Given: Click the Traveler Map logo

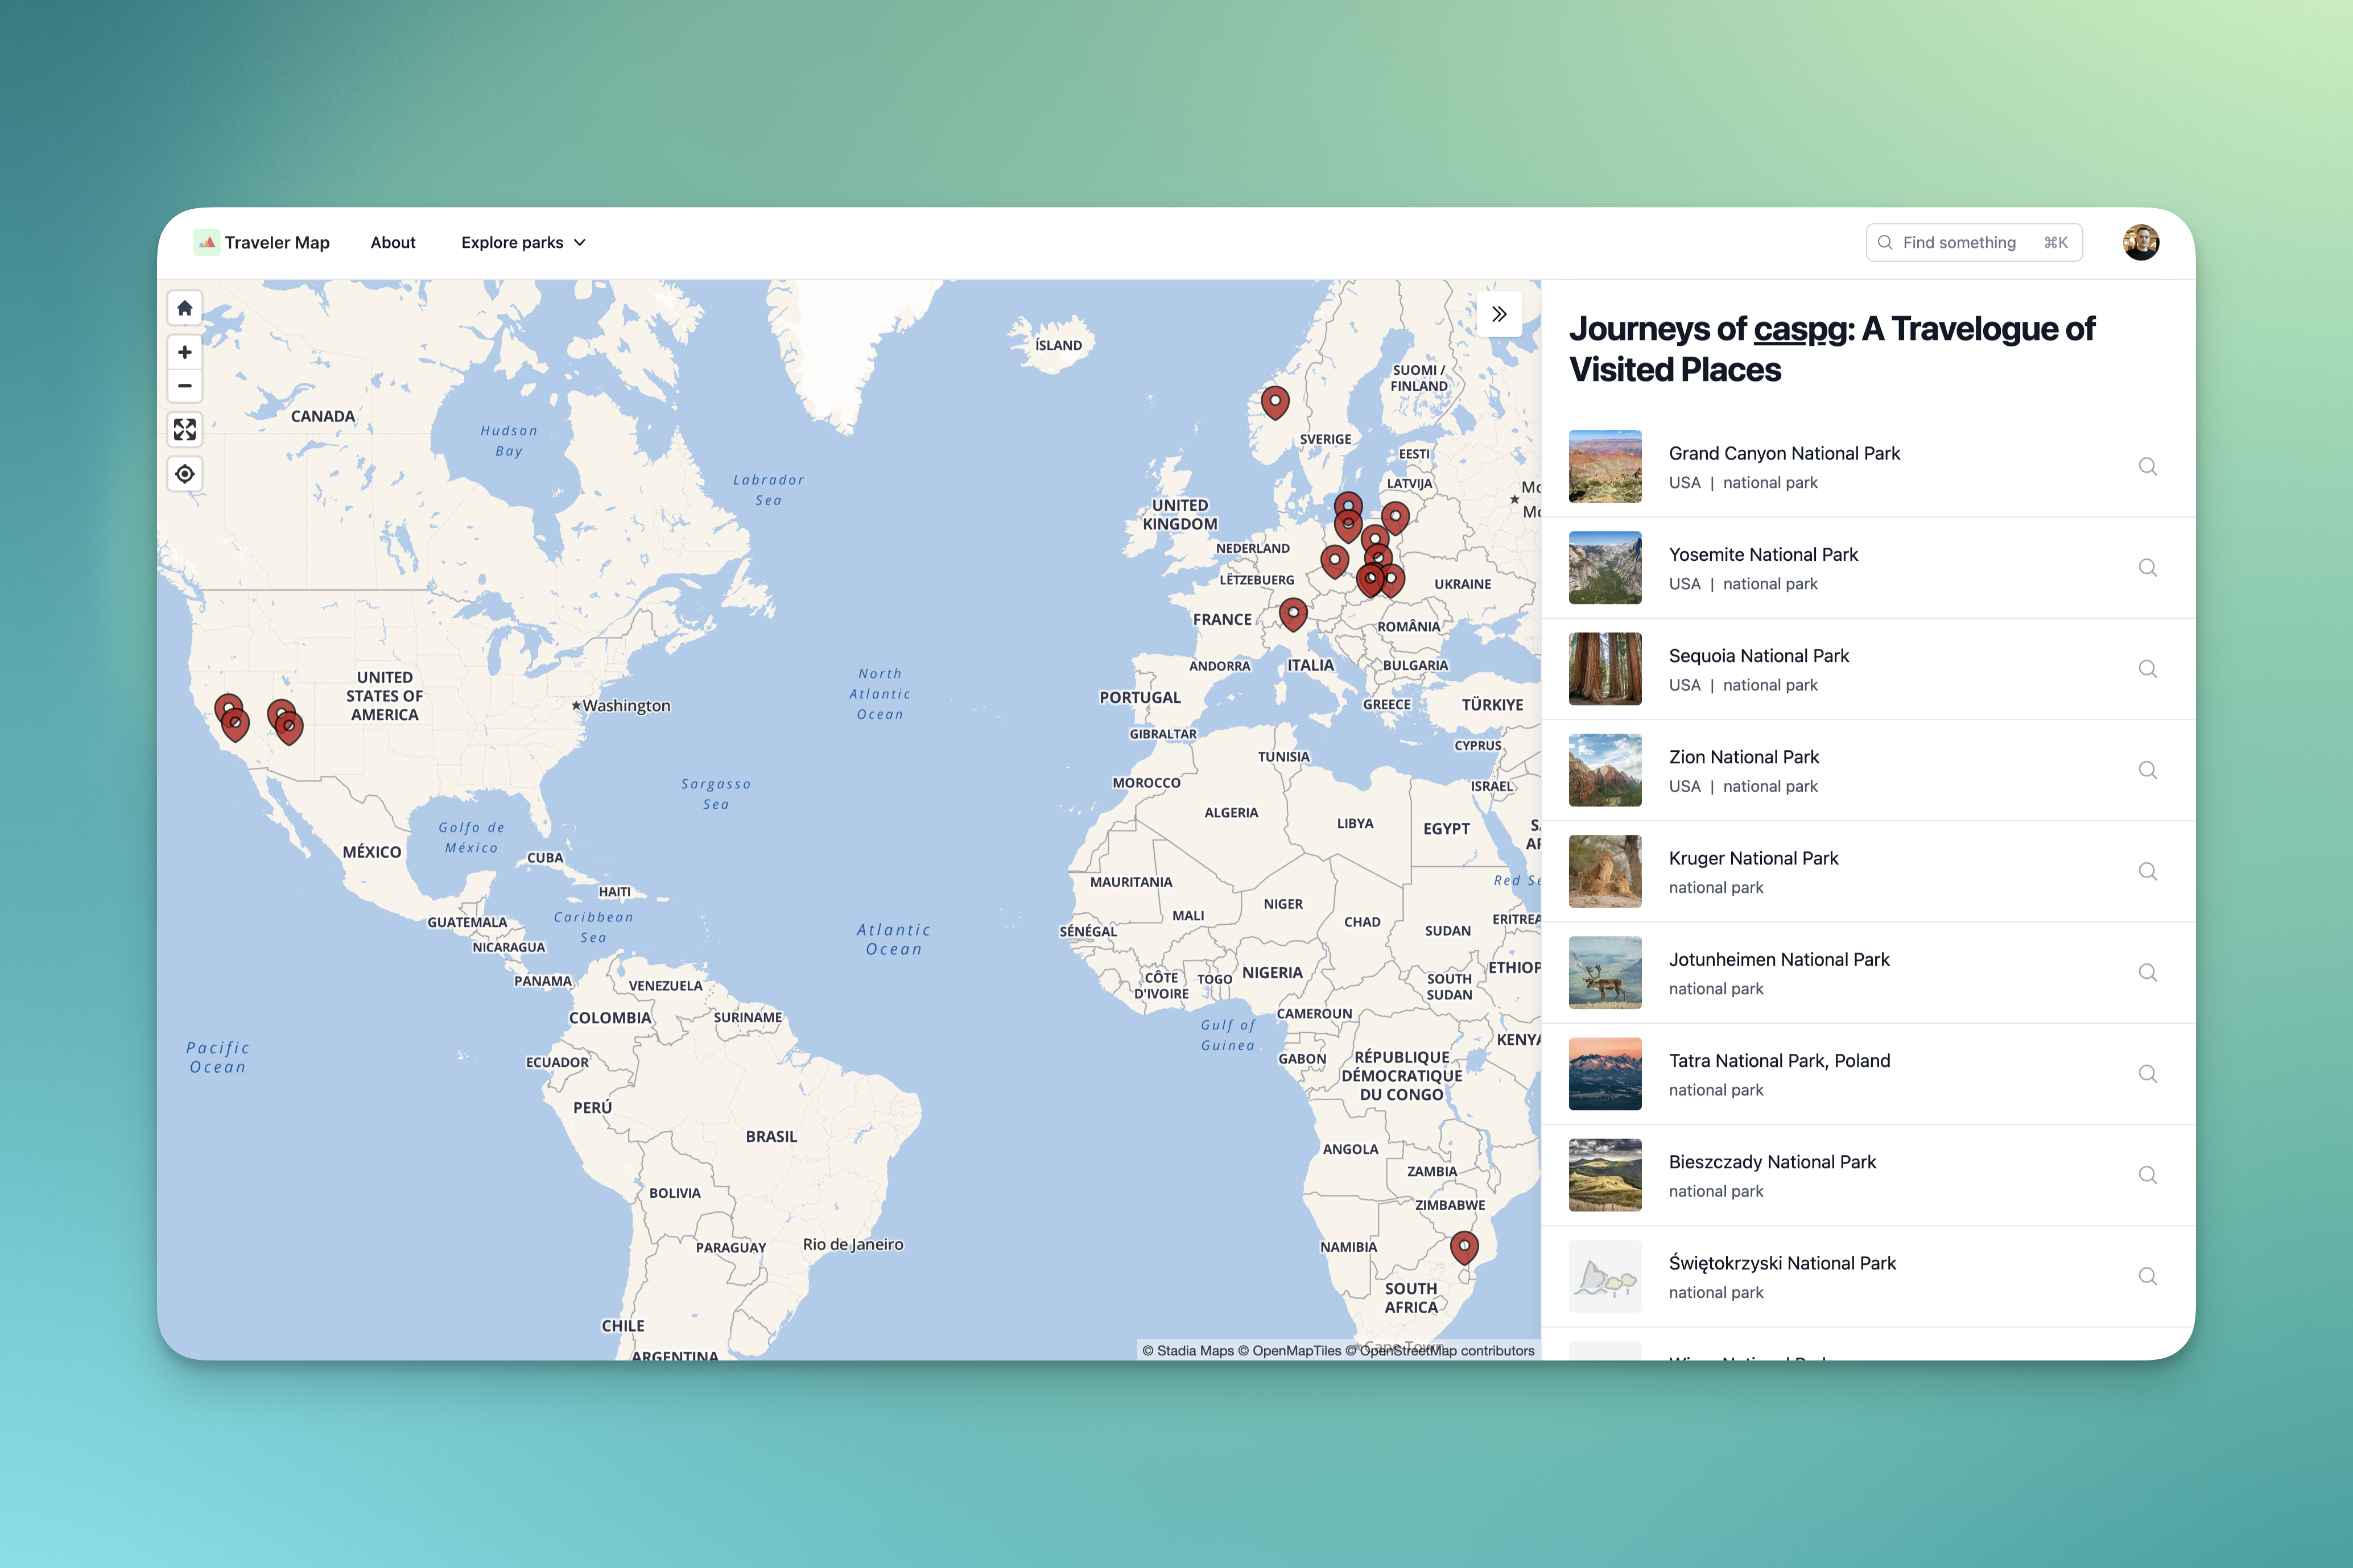Looking at the screenshot, I should [262, 243].
